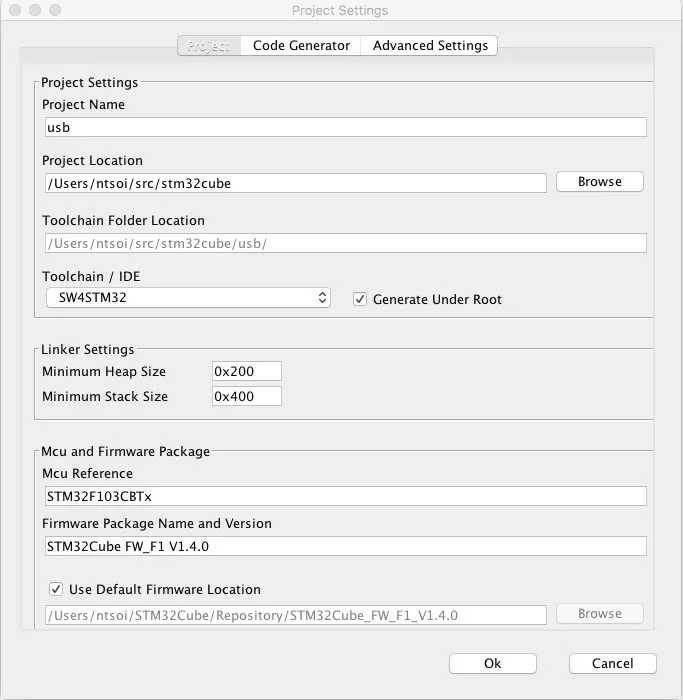Browse for the project location
Screen dimensions: 683x700
click(x=599, y=182)
